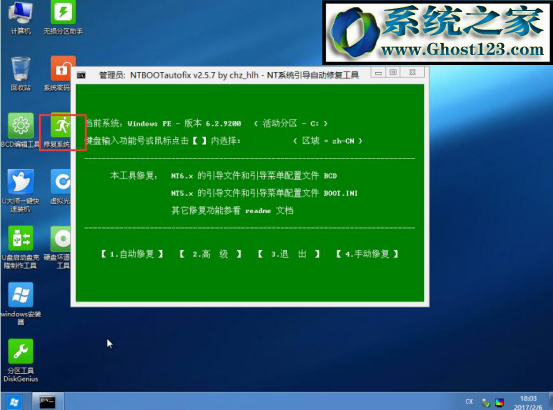Launch the U盘启动盘克隆制作工具 icon

tap(21, 247)
